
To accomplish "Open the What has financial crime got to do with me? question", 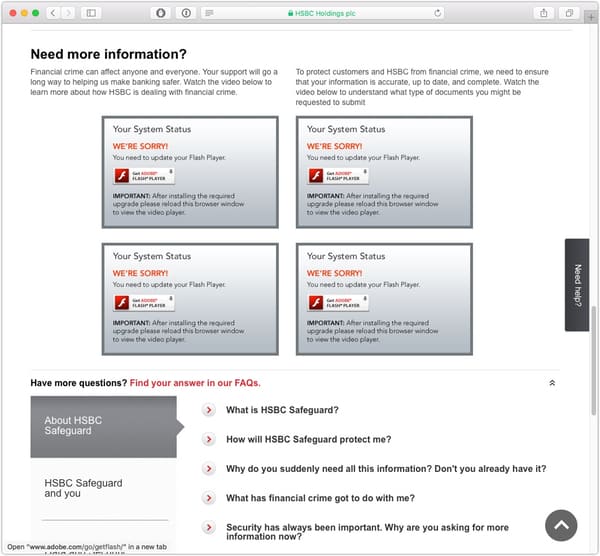I will pyautogui.click(x=320, y=498).
